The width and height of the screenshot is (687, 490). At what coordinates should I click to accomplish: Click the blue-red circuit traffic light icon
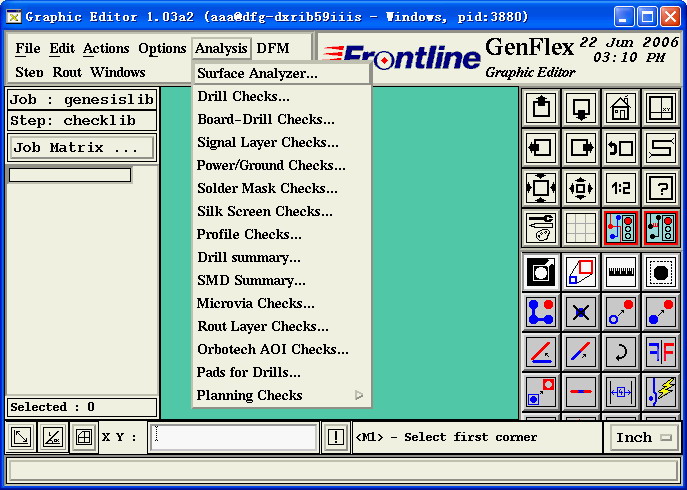pos(620,228)
